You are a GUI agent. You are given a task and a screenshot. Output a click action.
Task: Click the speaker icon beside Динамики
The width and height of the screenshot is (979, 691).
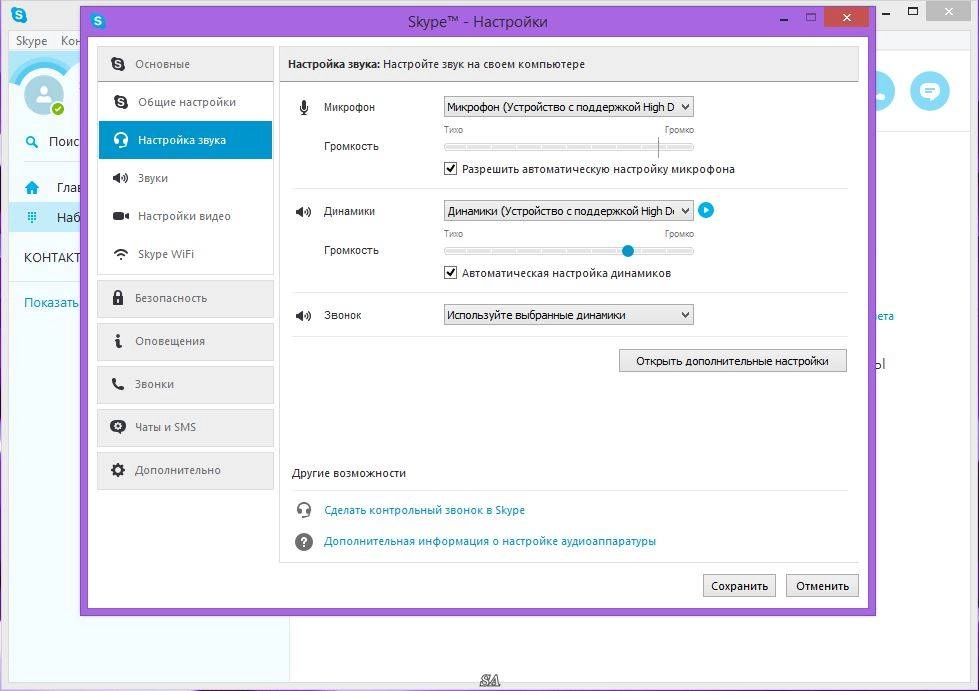click(x=303, y=212)
